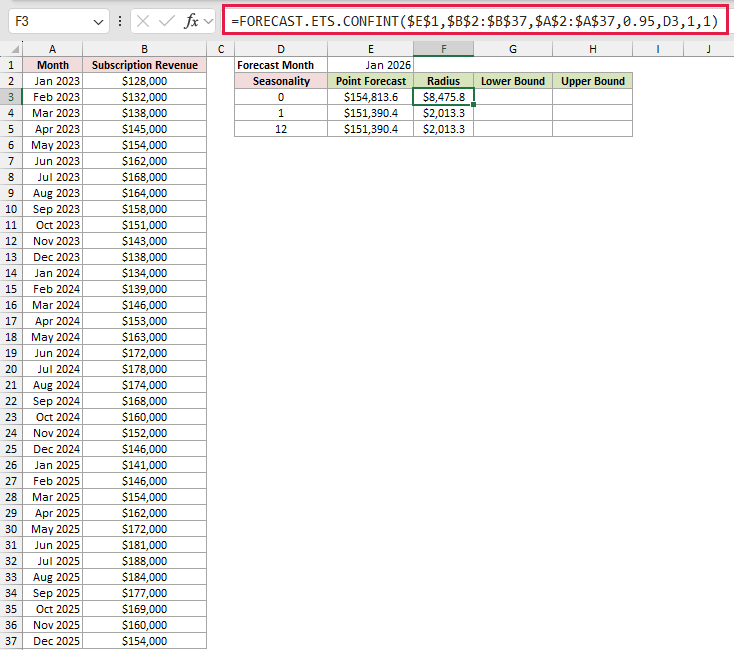Select row 1 header
734x650 pixels.
(11, 65)
